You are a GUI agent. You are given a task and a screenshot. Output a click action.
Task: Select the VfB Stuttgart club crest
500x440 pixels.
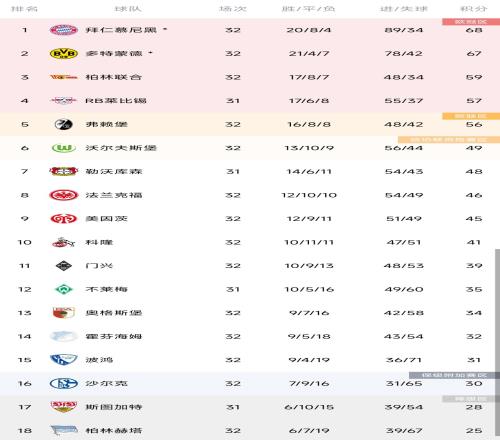click(x=63, y=407)
